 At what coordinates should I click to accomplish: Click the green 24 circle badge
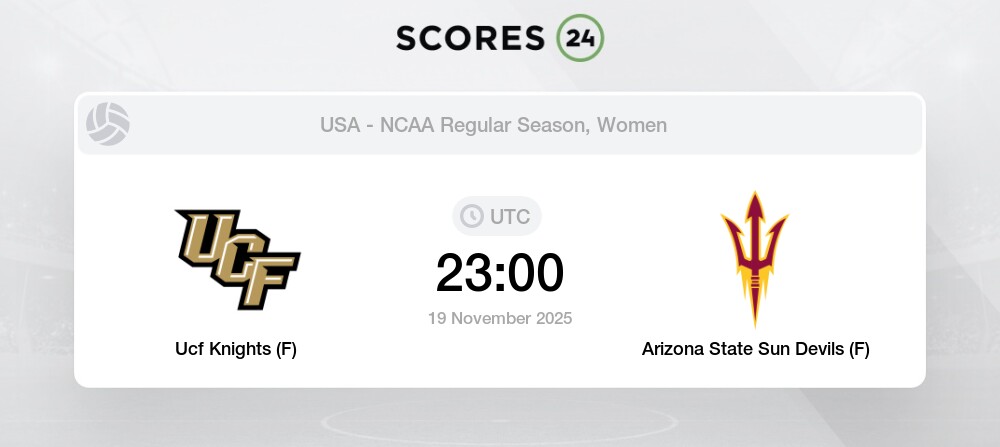[580, 38]
